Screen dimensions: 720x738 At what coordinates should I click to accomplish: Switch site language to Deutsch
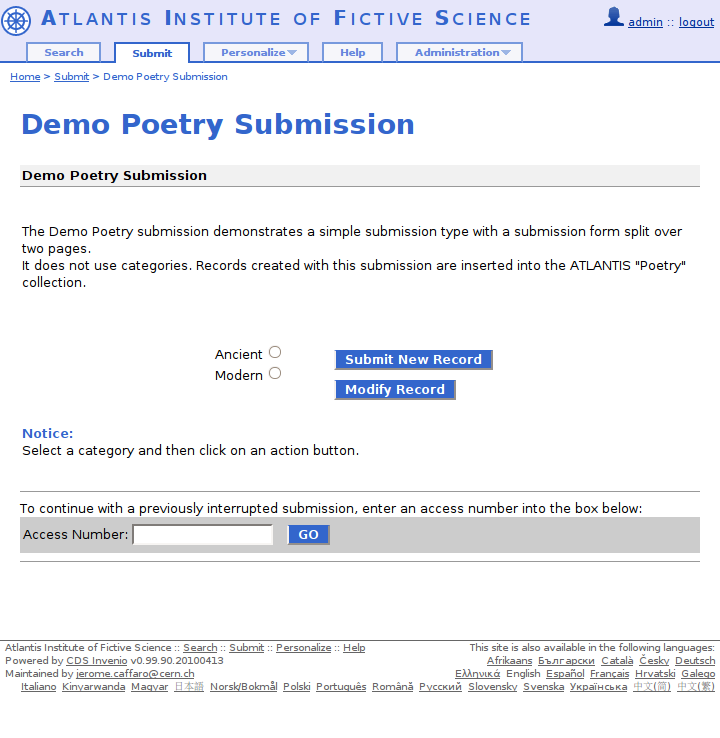(695, 661)
